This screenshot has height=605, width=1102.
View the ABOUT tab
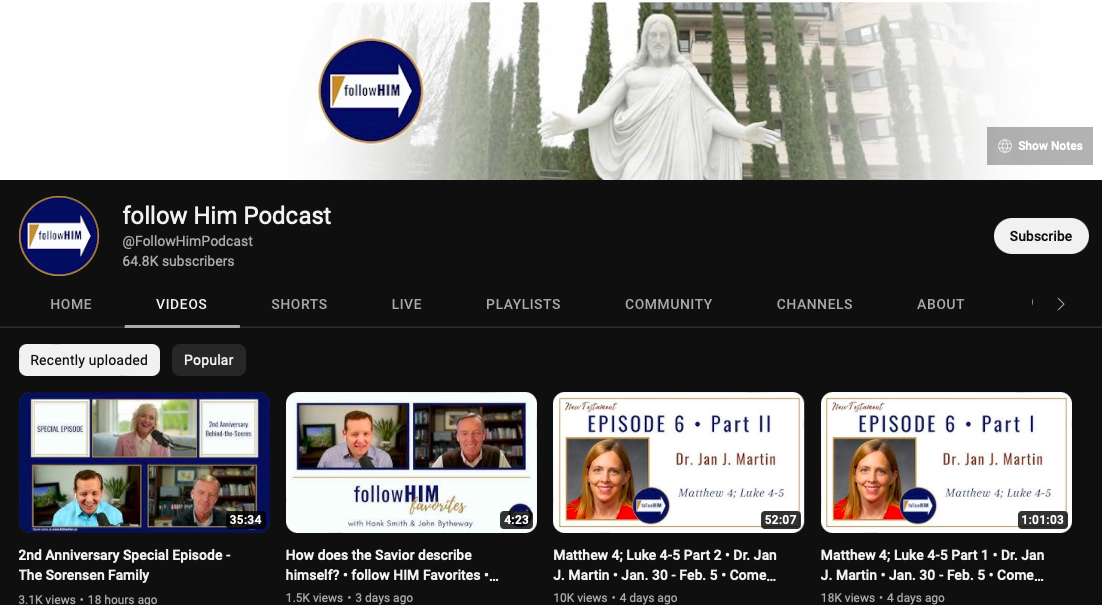tap(940, 304)
